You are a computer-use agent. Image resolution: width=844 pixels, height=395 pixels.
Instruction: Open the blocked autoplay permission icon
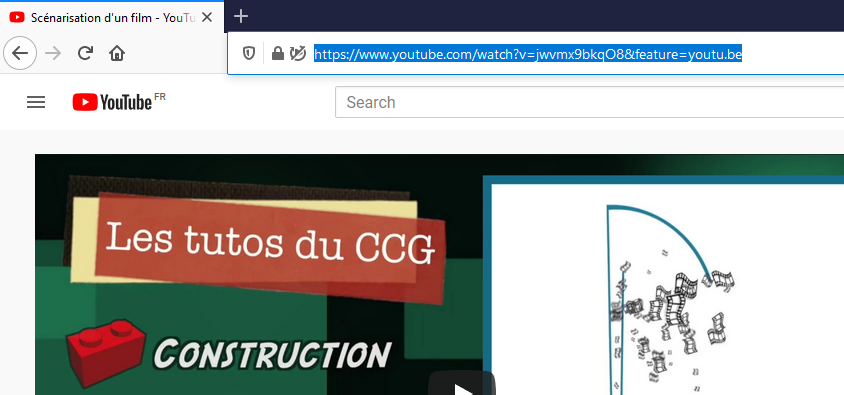298,53
